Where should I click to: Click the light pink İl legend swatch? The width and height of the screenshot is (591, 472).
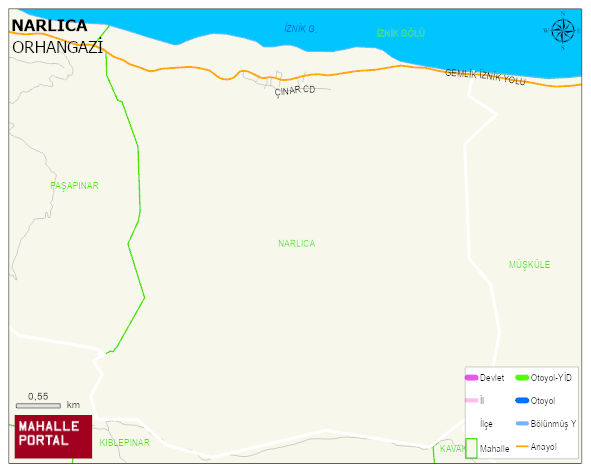472,400
